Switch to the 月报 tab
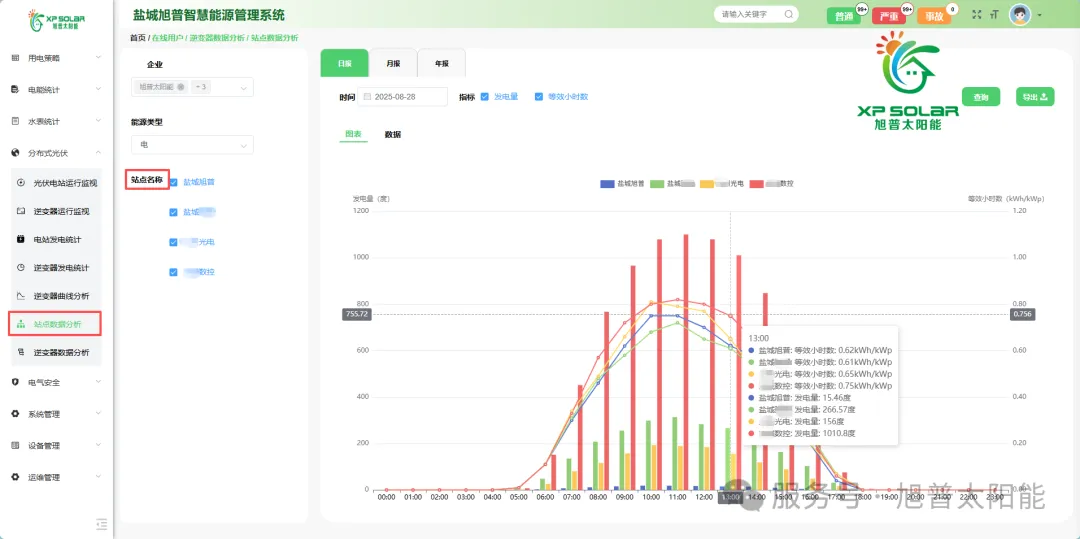Image resolution: width=1080 pixels, height=539 pixels. [393, 63]
